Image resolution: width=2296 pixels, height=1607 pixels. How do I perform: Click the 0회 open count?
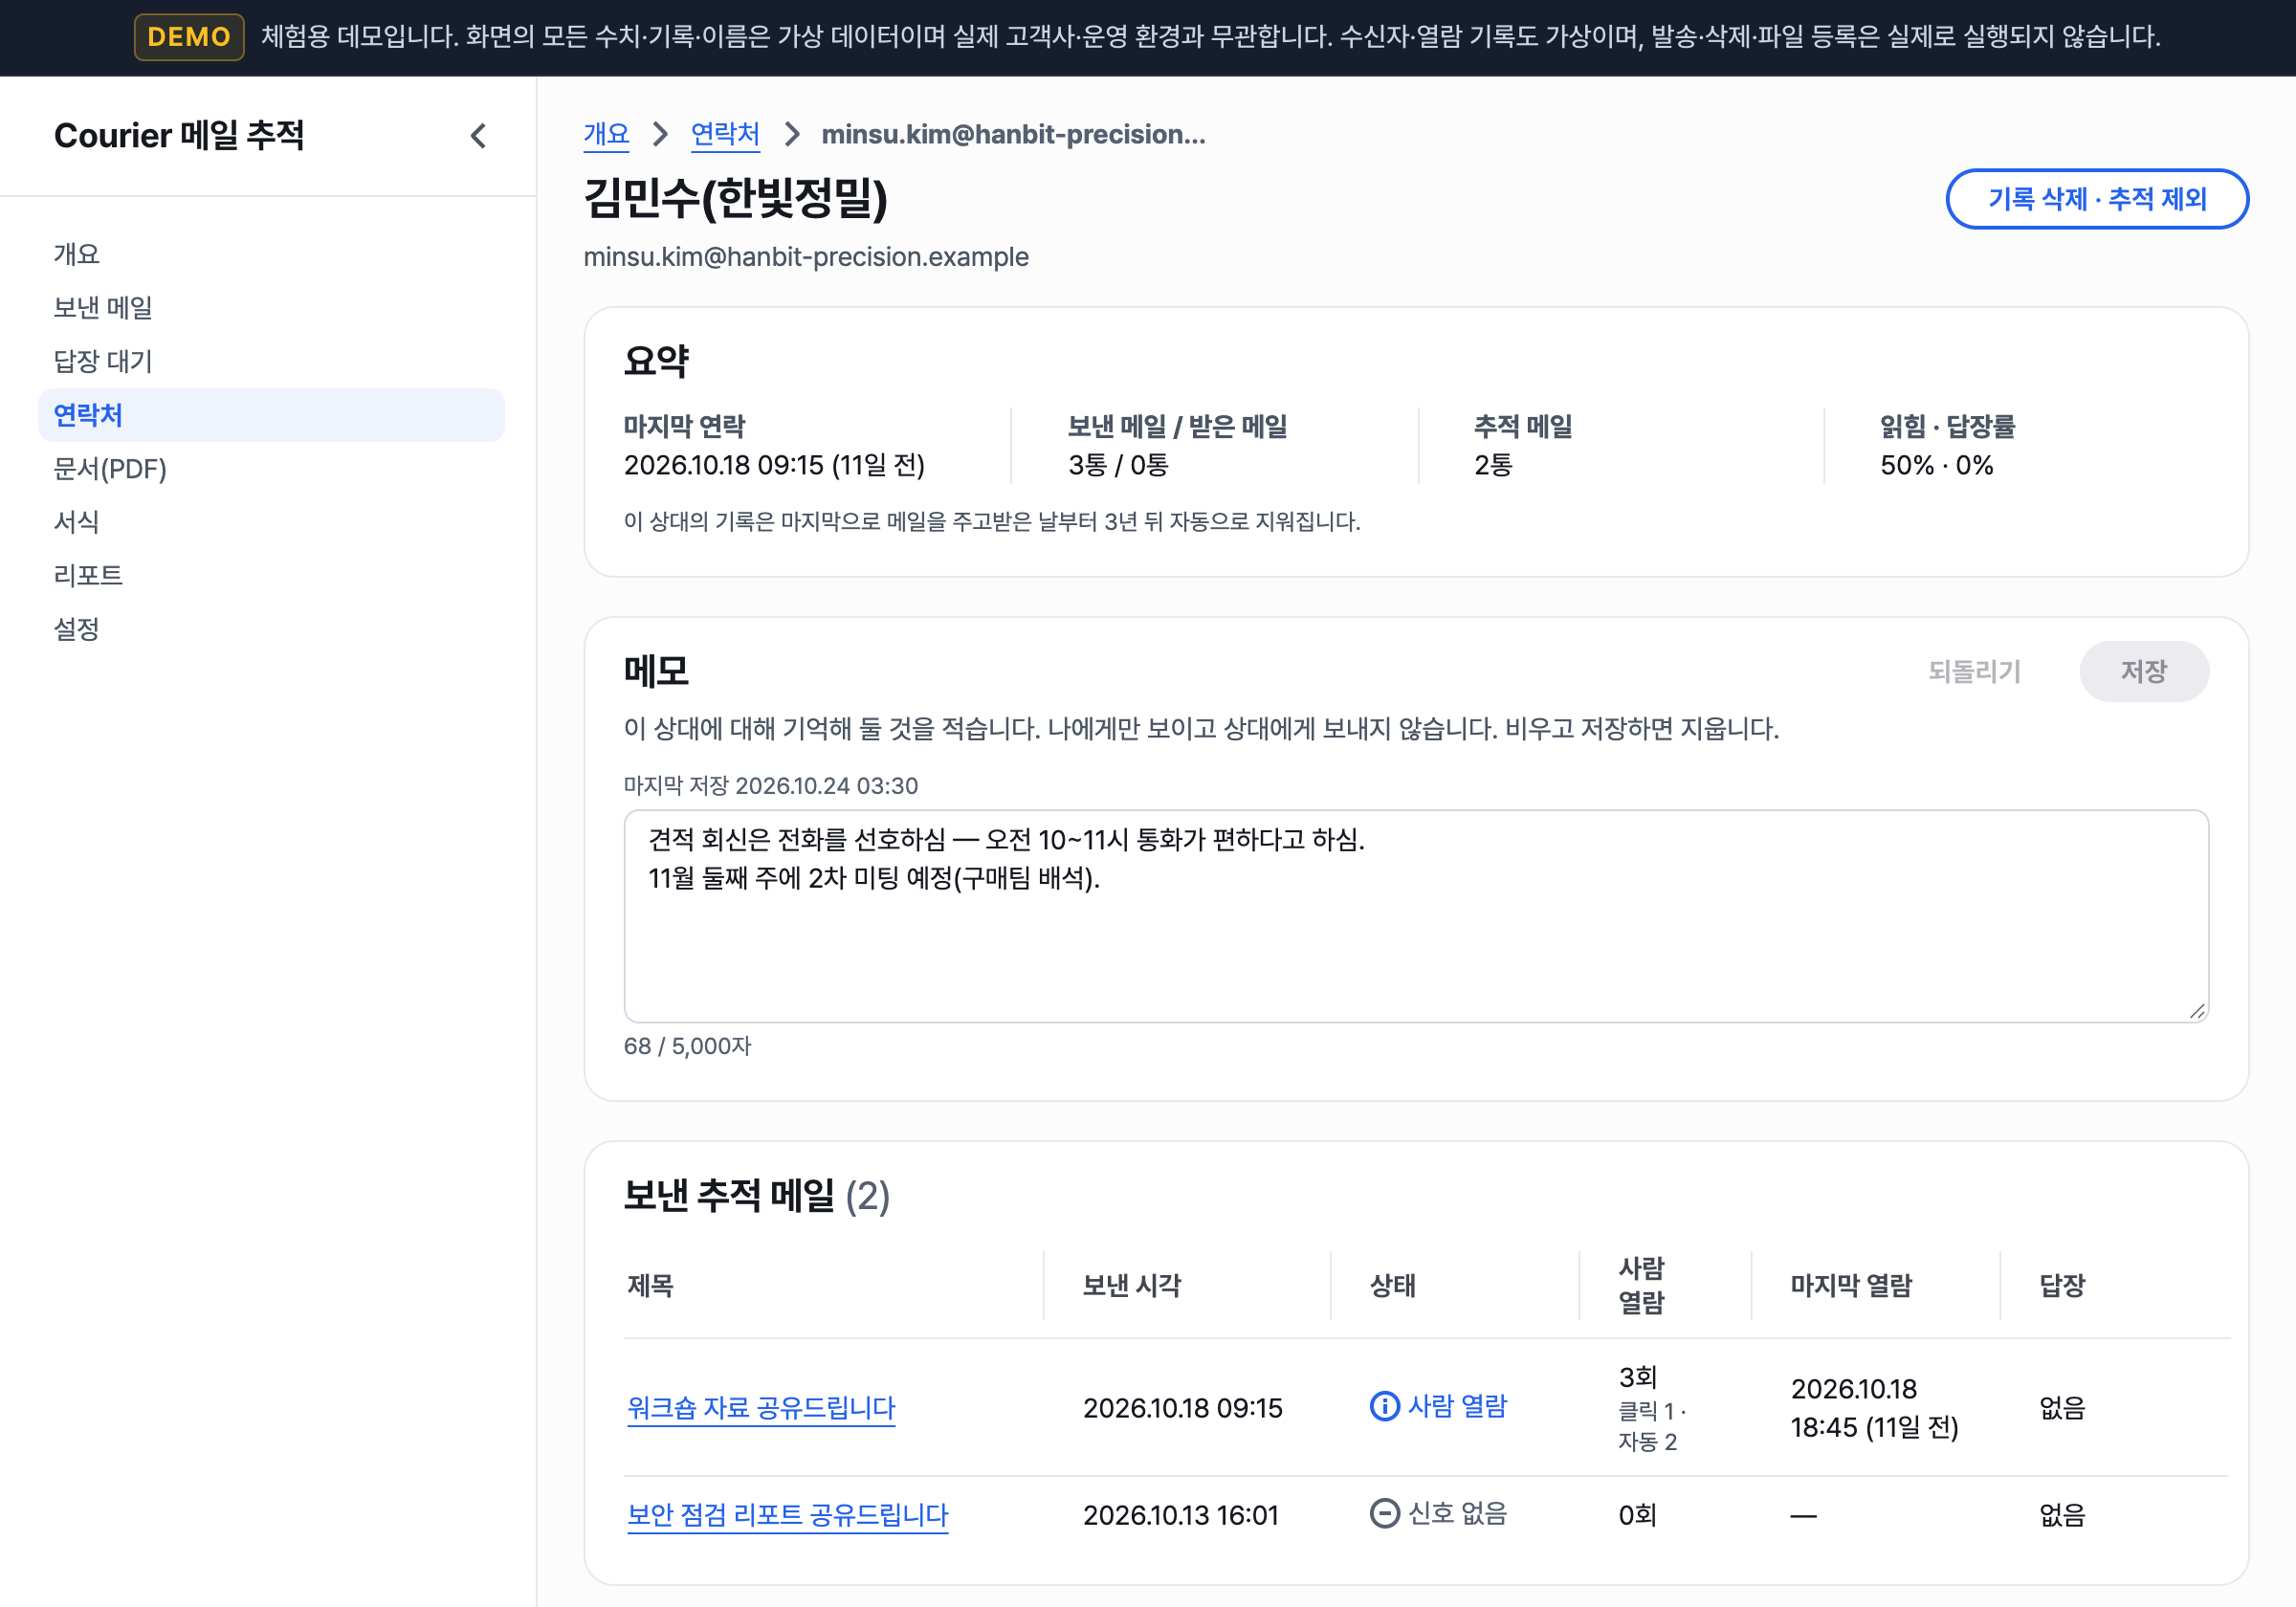[x=1637, y=1515]
